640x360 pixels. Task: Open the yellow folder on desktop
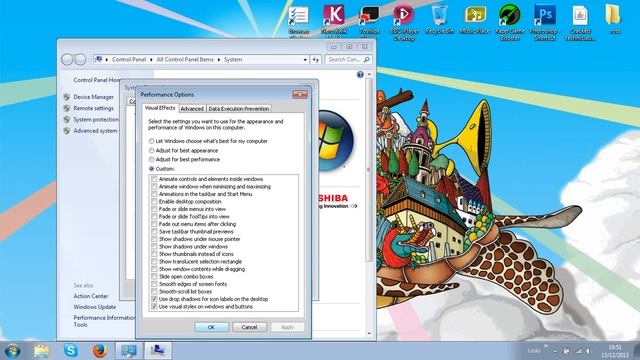(613, 18)
